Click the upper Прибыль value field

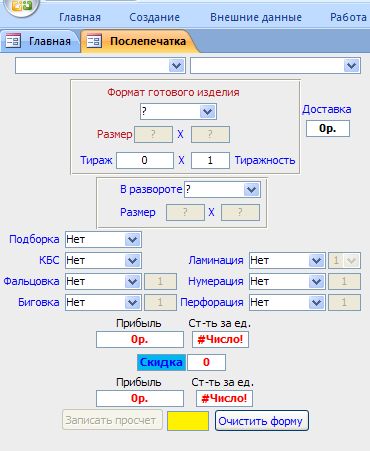140,340
